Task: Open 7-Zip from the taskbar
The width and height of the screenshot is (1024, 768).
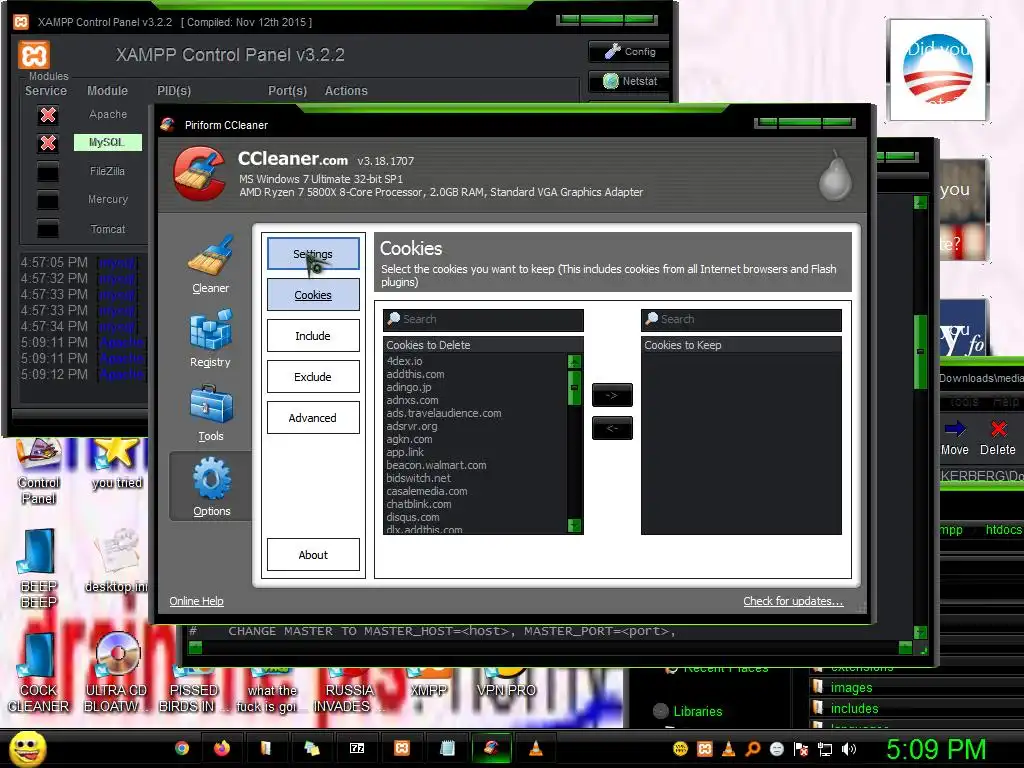Action: pyautogui.click(x=357, y=748)
